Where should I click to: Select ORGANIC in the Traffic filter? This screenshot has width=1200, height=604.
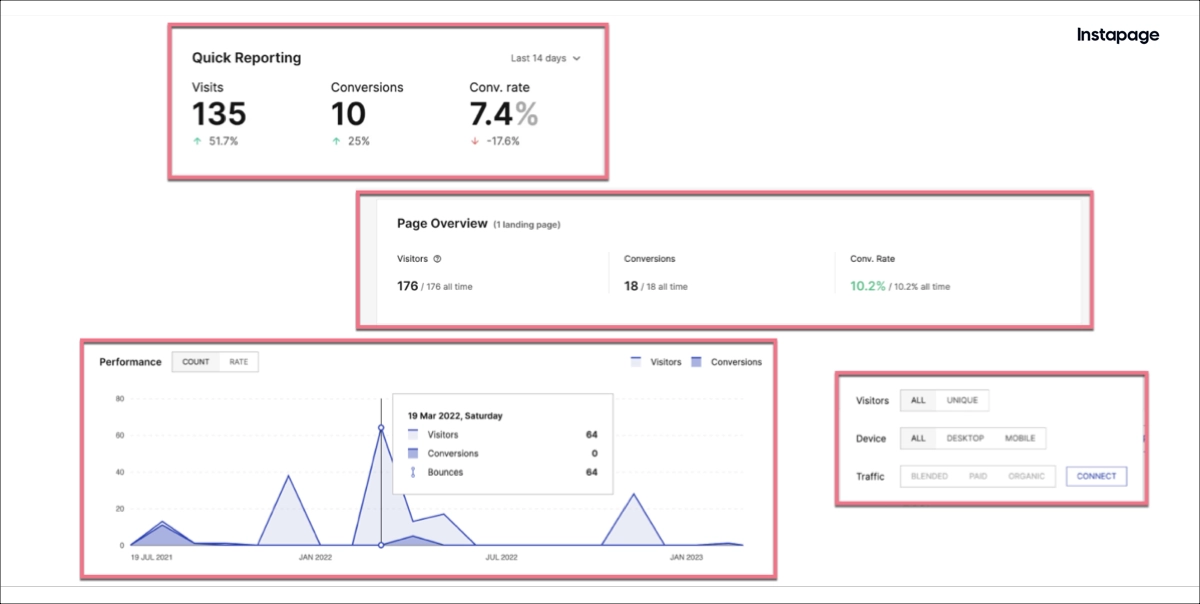(1026, 476)
